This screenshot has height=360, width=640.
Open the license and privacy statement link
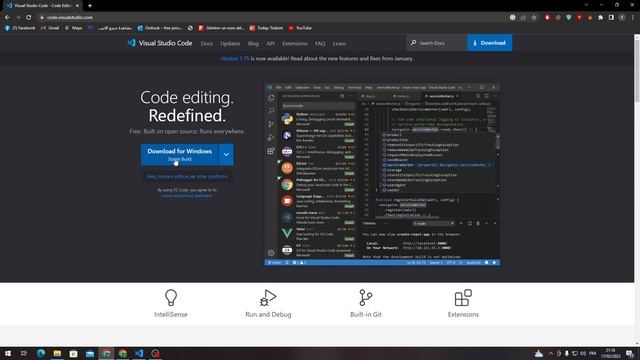click(x=187, y=196)
